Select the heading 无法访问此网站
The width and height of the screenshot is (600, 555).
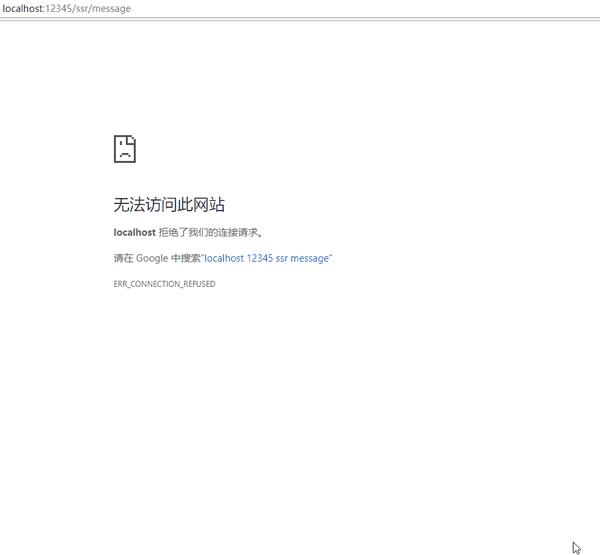pyautogui.click(x=169, y=204)
